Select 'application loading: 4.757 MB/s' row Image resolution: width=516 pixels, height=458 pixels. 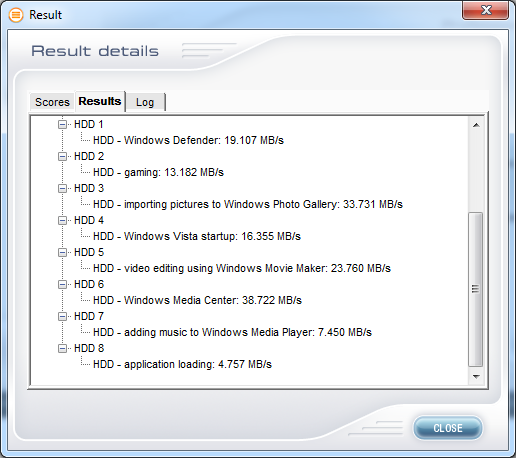click(182, 364)
